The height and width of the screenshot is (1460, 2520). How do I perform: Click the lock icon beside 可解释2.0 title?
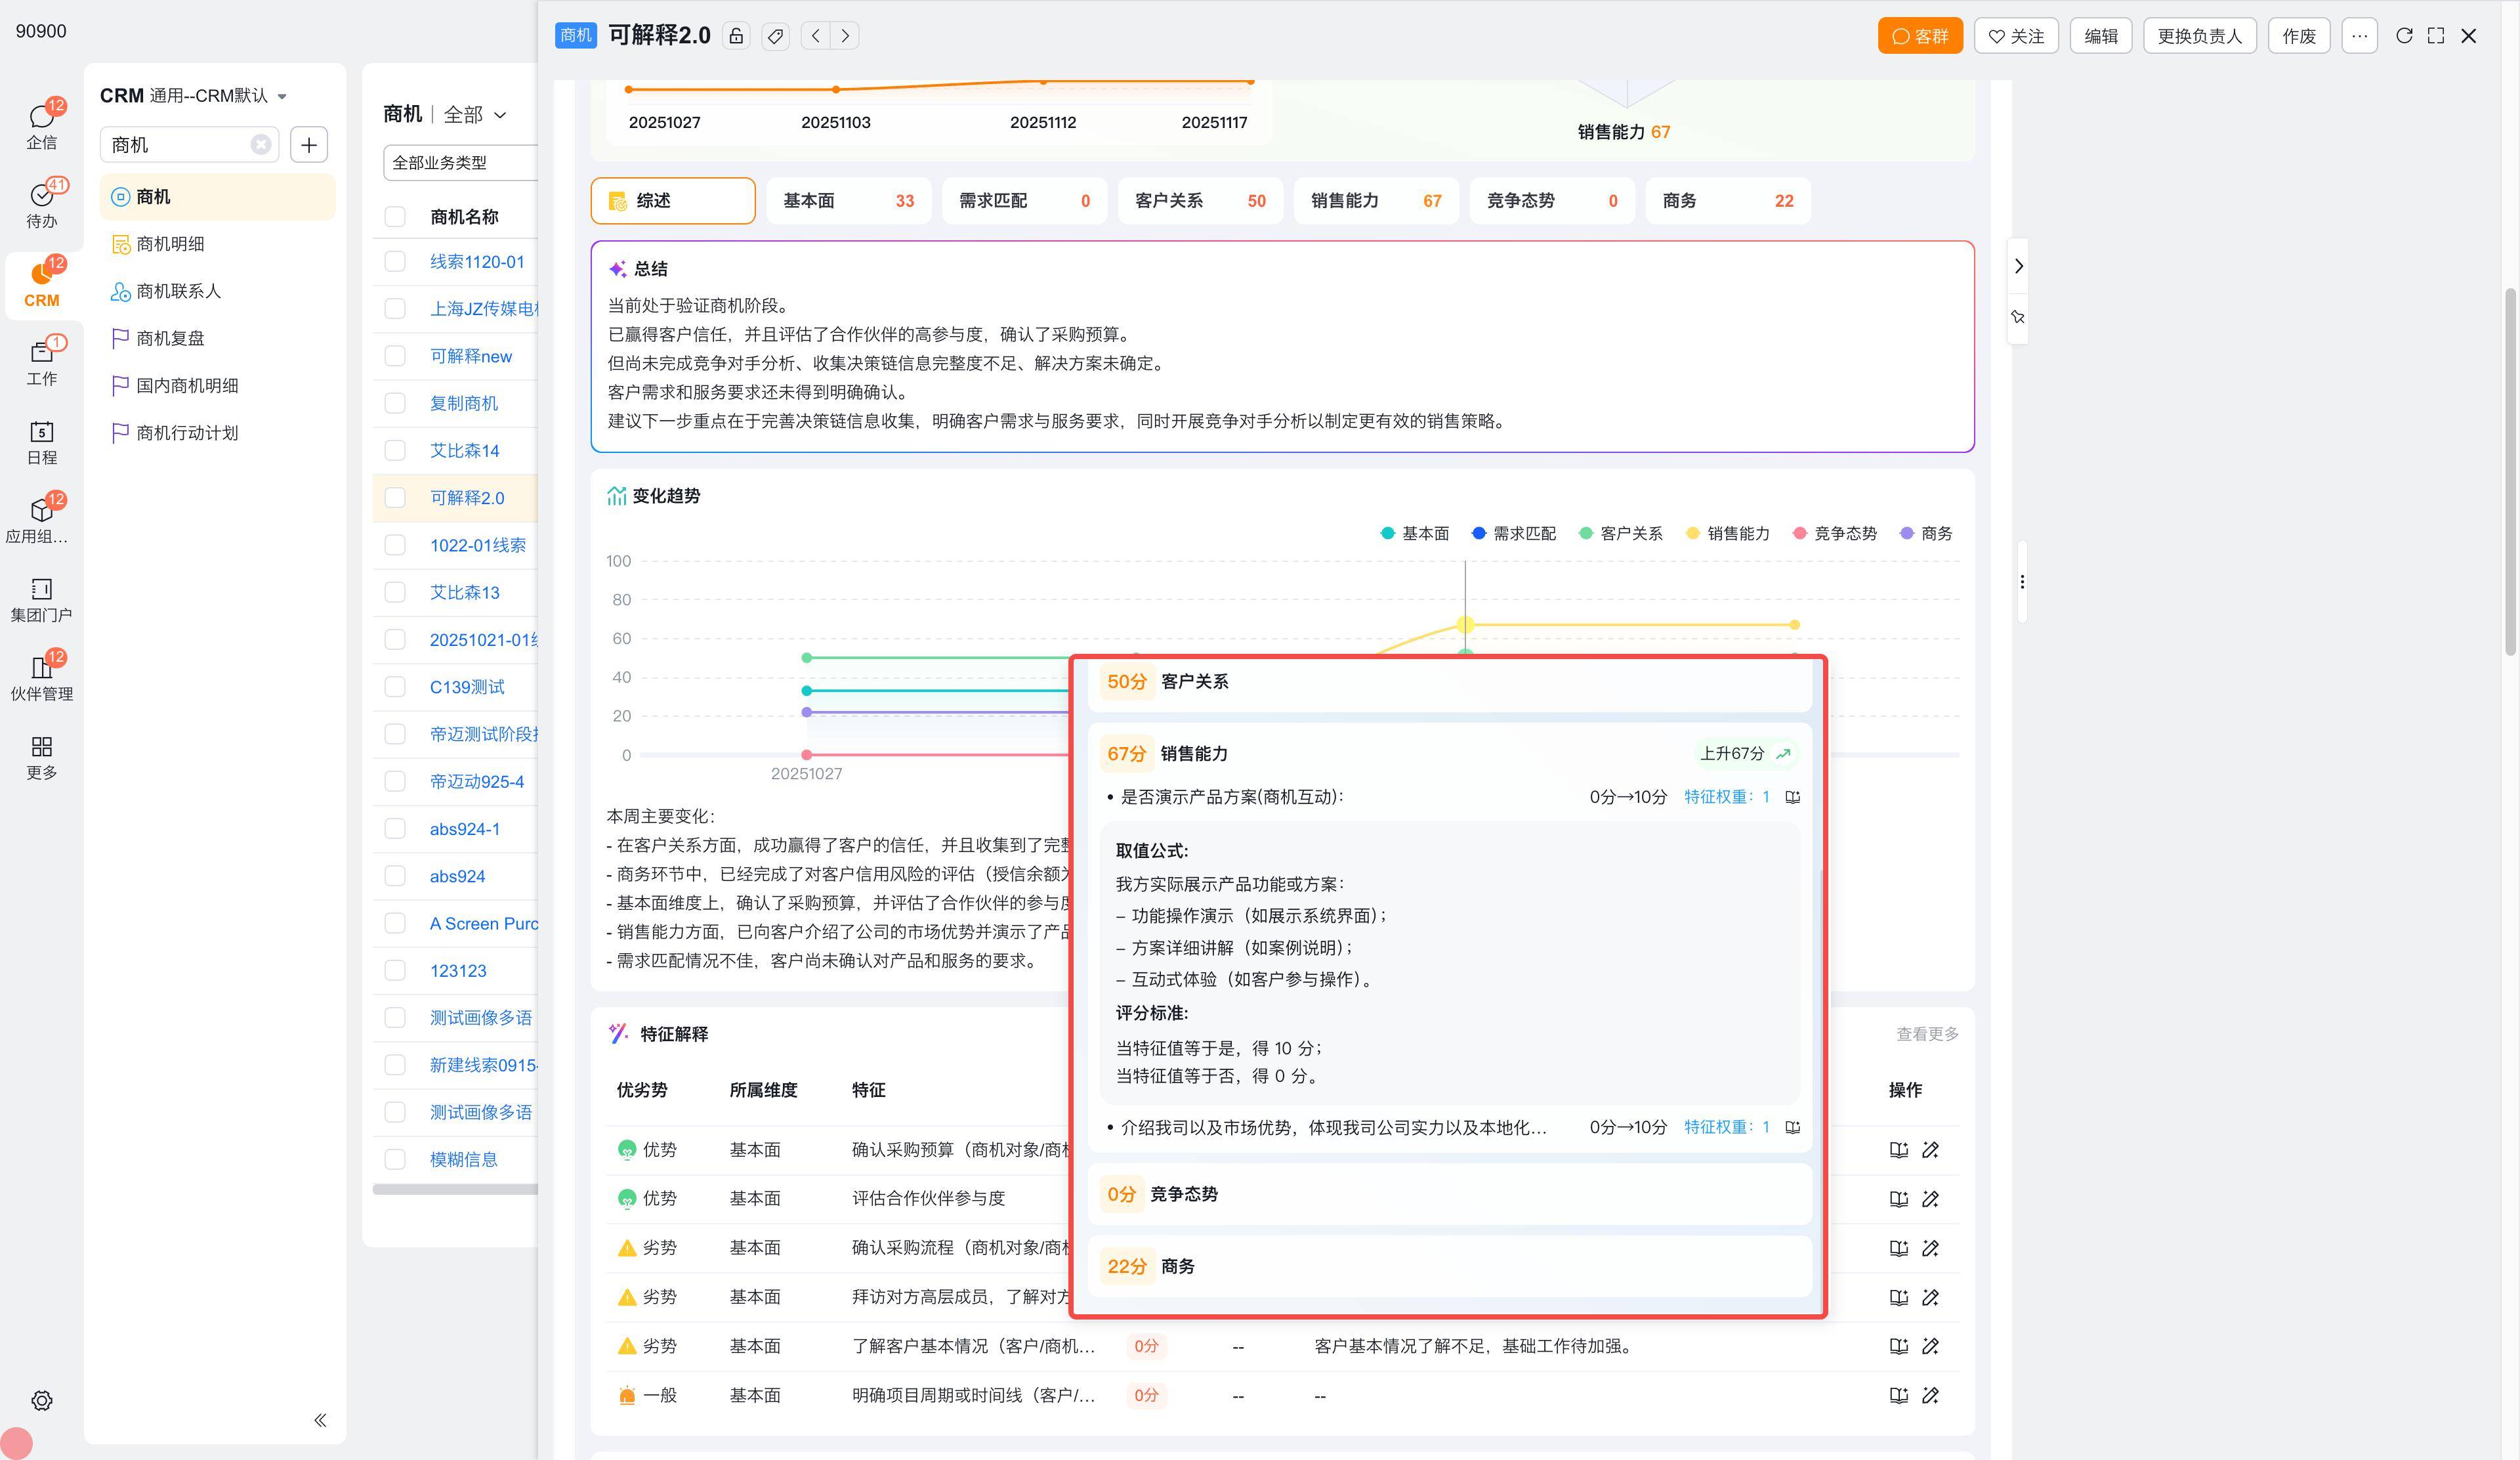click(x=736, y=36)
